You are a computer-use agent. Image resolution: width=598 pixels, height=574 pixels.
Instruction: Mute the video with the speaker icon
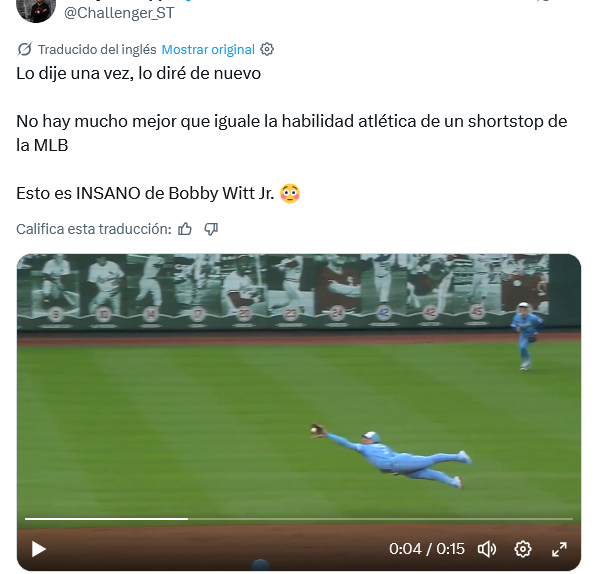point(487,549)
